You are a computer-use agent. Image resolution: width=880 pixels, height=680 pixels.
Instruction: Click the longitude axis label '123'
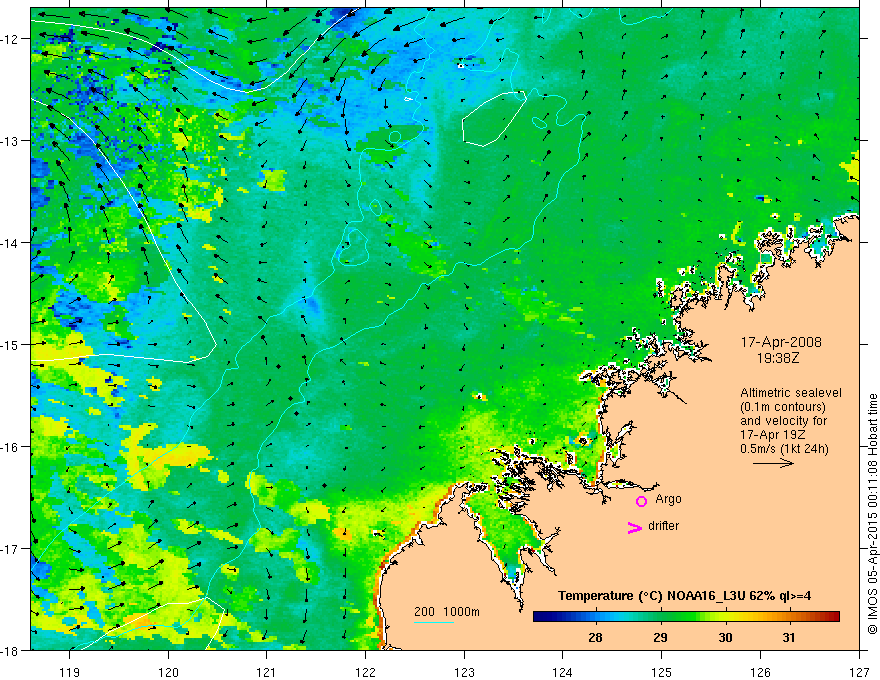coord(464,672)
